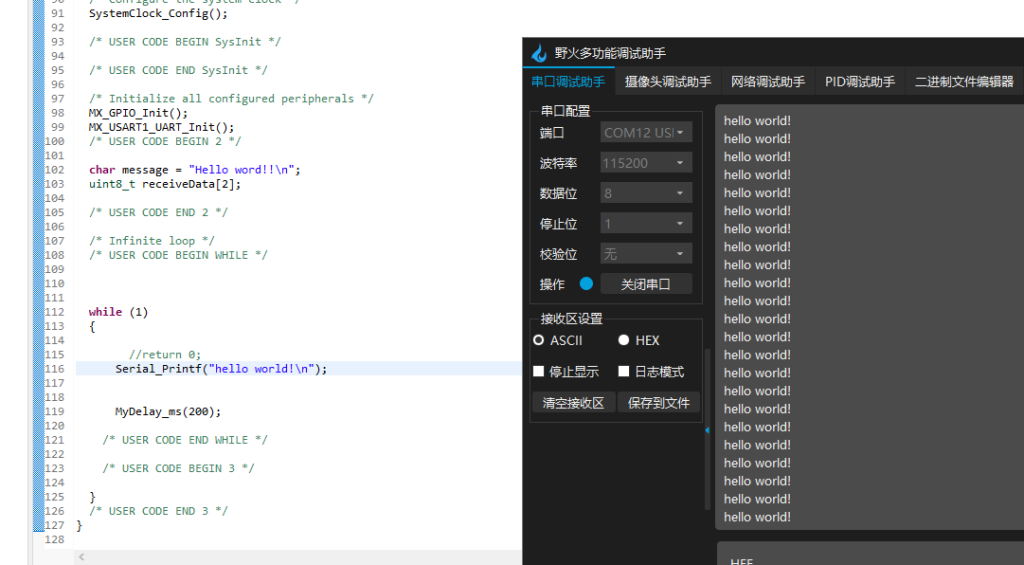Screen dimensions: 1024x565
Task: Click the flame logo of 野火多功能调试助手
Action: (x=539, y=53)
